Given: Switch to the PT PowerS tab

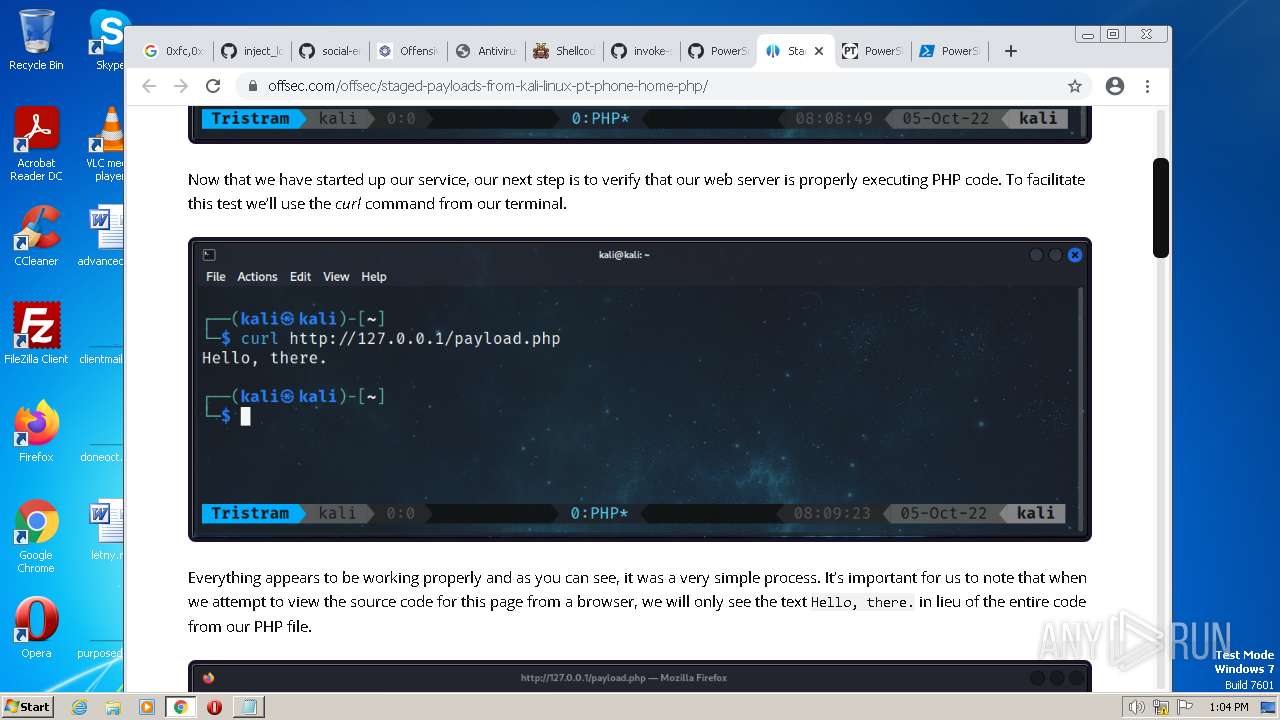Looking at the screenshot, I should tap(872, 51).
